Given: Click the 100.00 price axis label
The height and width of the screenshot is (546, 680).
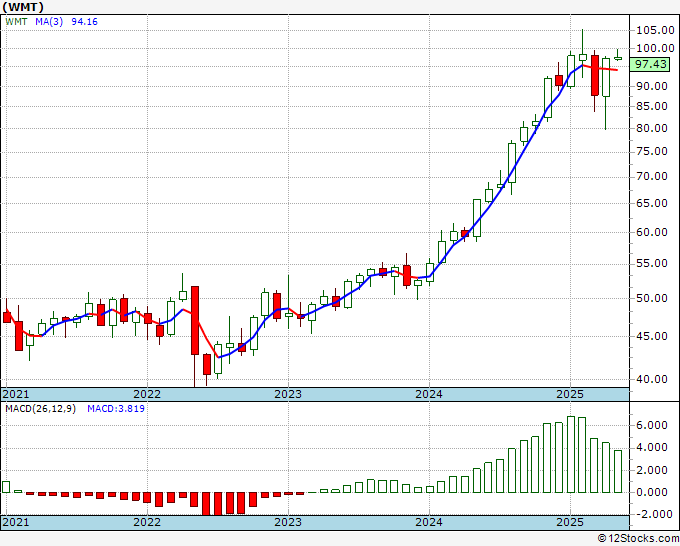Looking at the screenshot, I should tap(655, 48).
